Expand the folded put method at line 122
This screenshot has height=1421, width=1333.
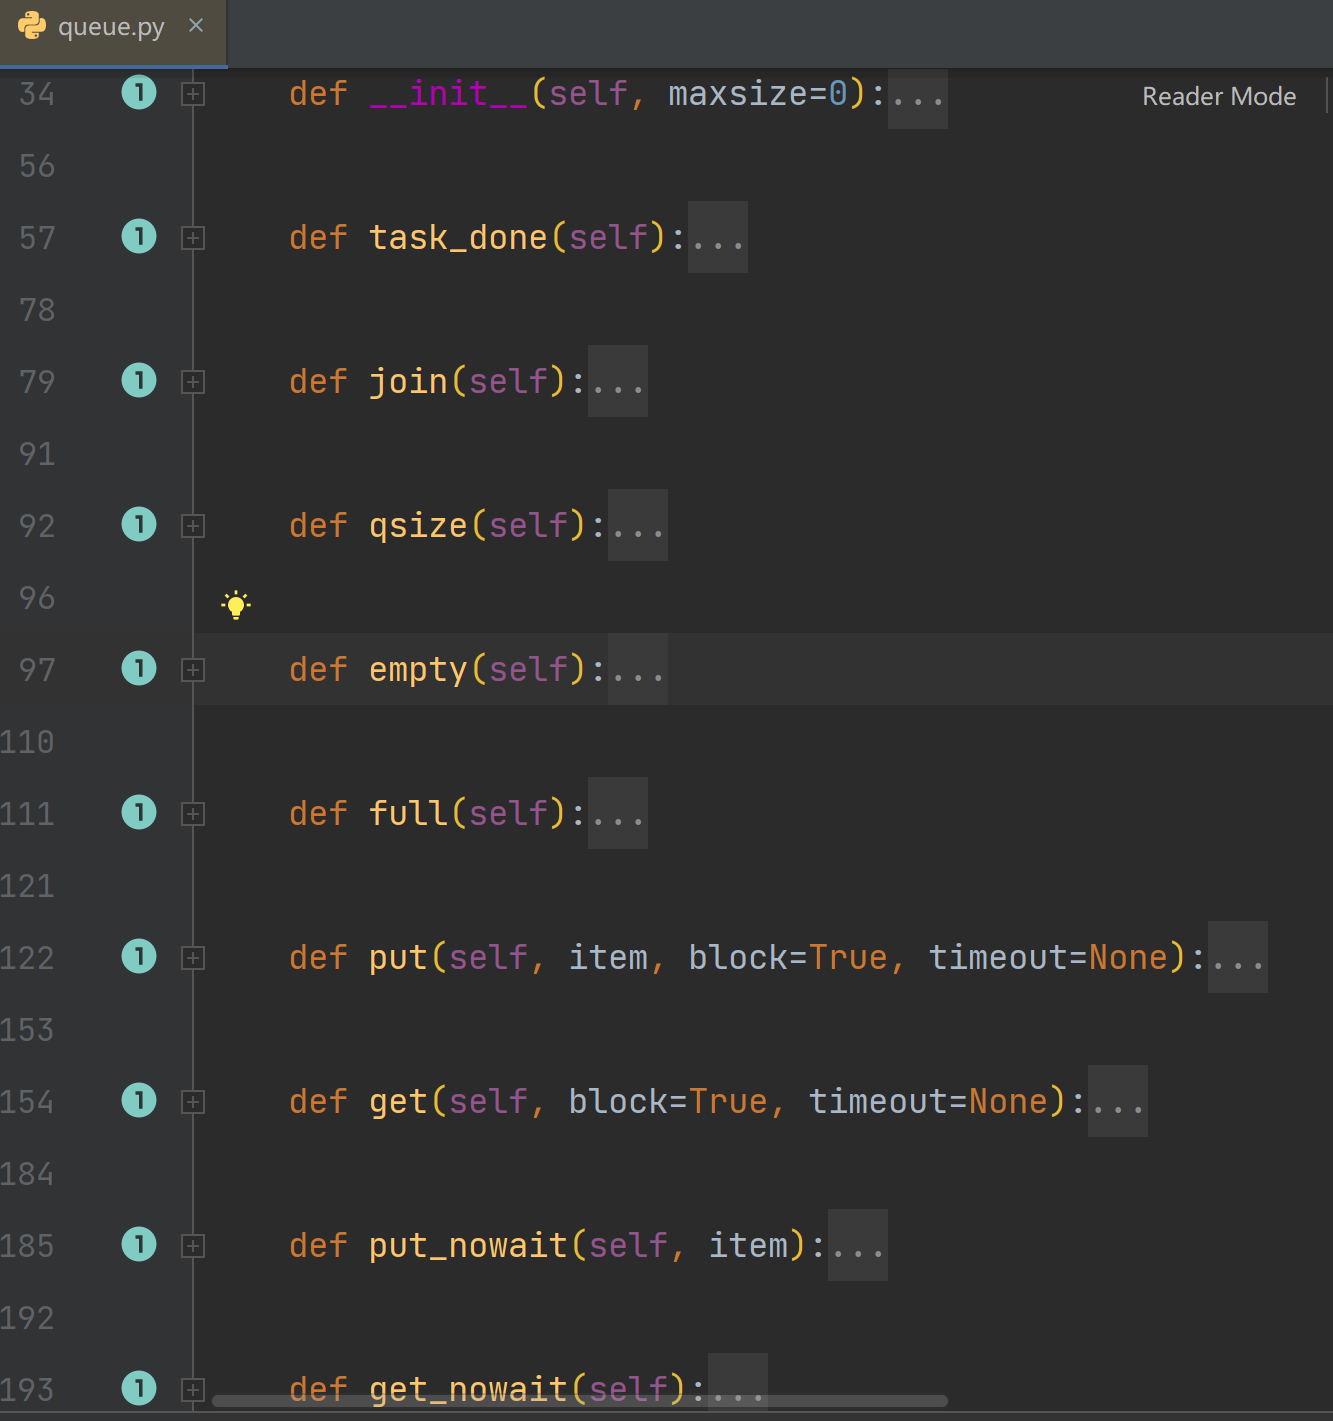click(x=193, y=958)
